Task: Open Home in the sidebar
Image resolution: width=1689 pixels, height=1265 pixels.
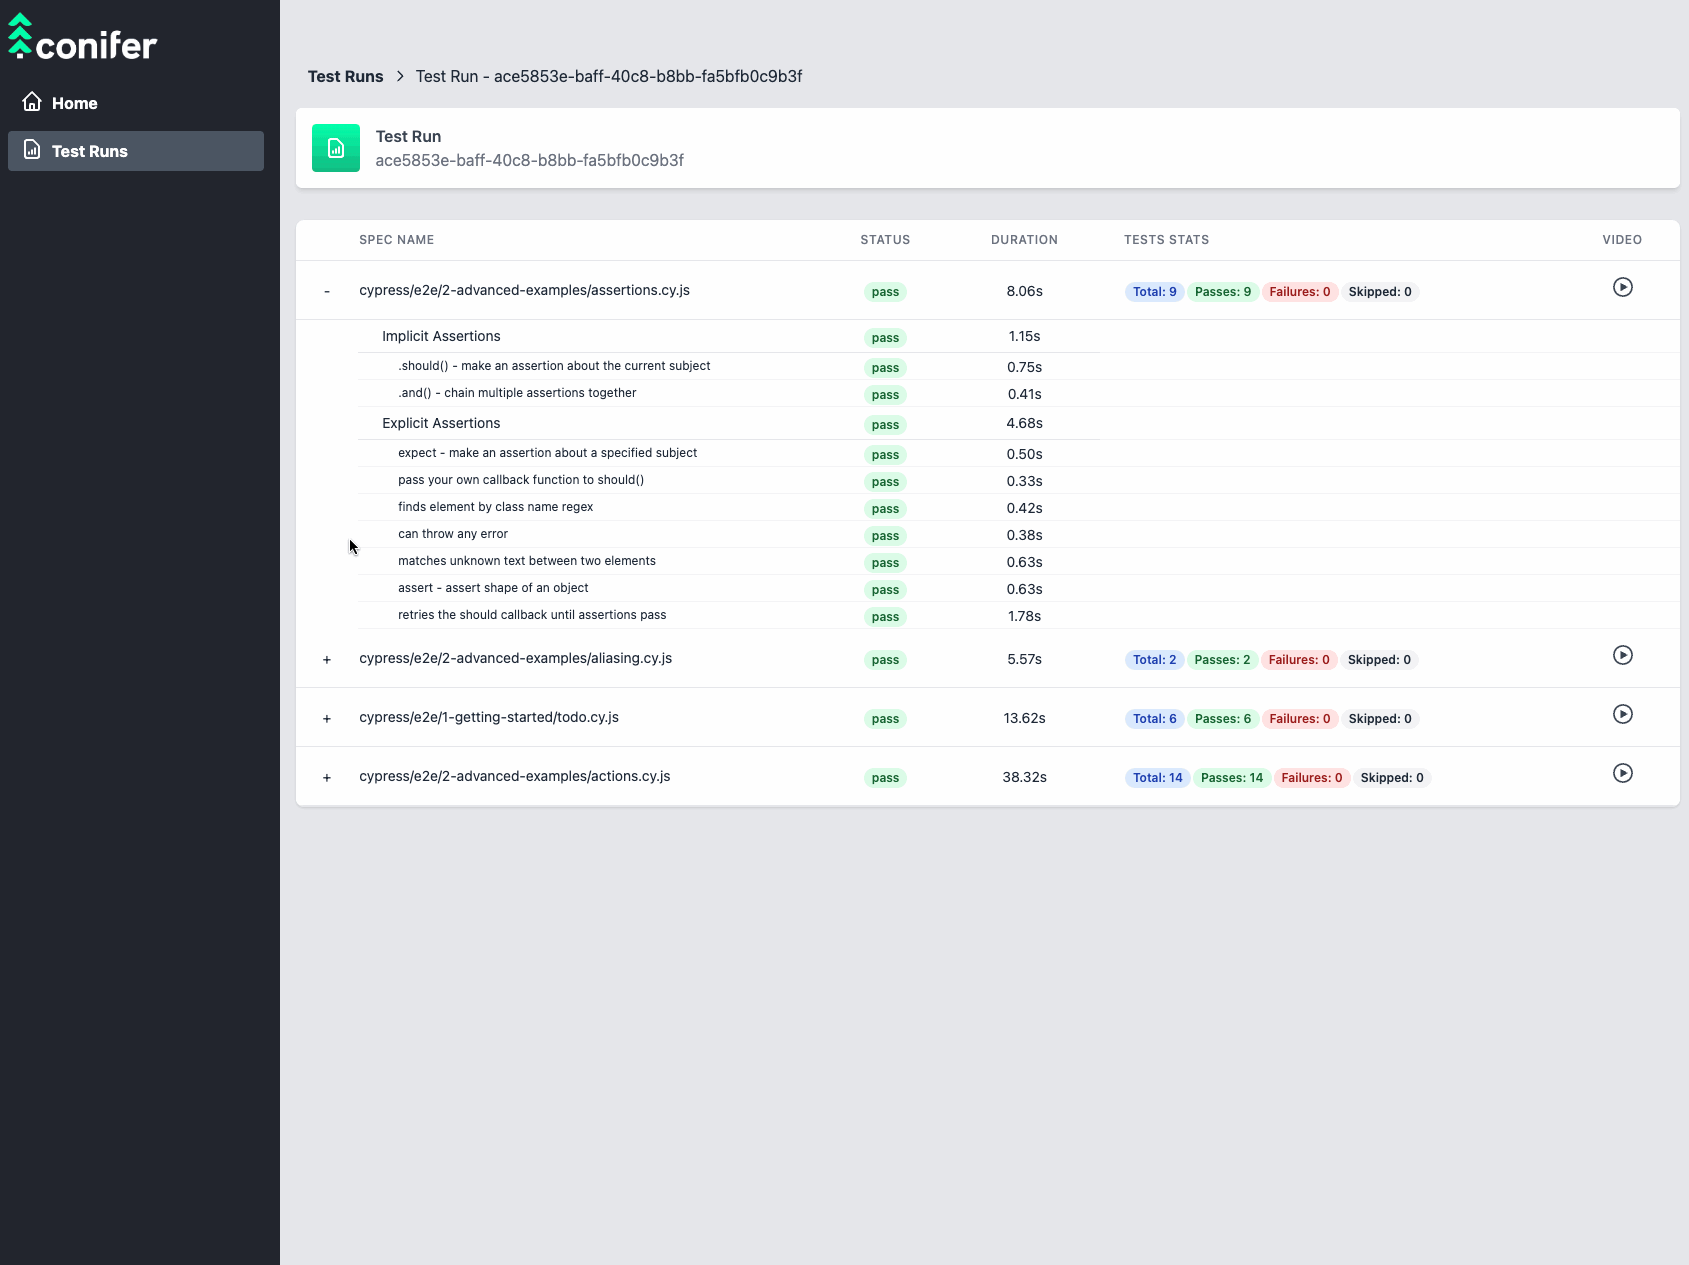Action: coord(75,103)
